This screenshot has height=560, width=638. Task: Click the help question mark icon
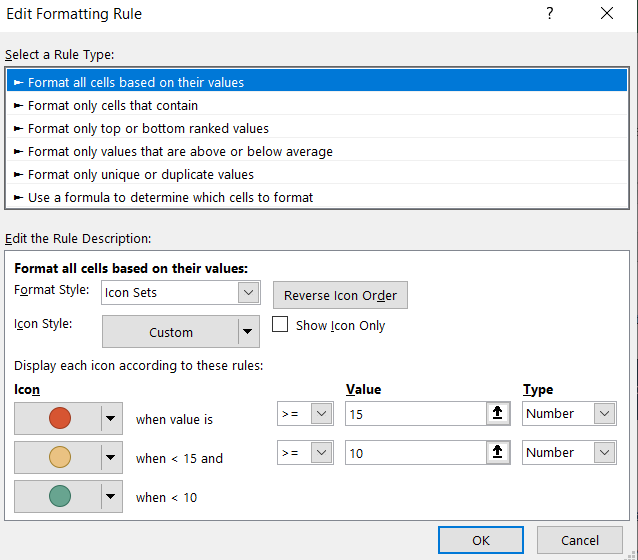click(549, 14)
